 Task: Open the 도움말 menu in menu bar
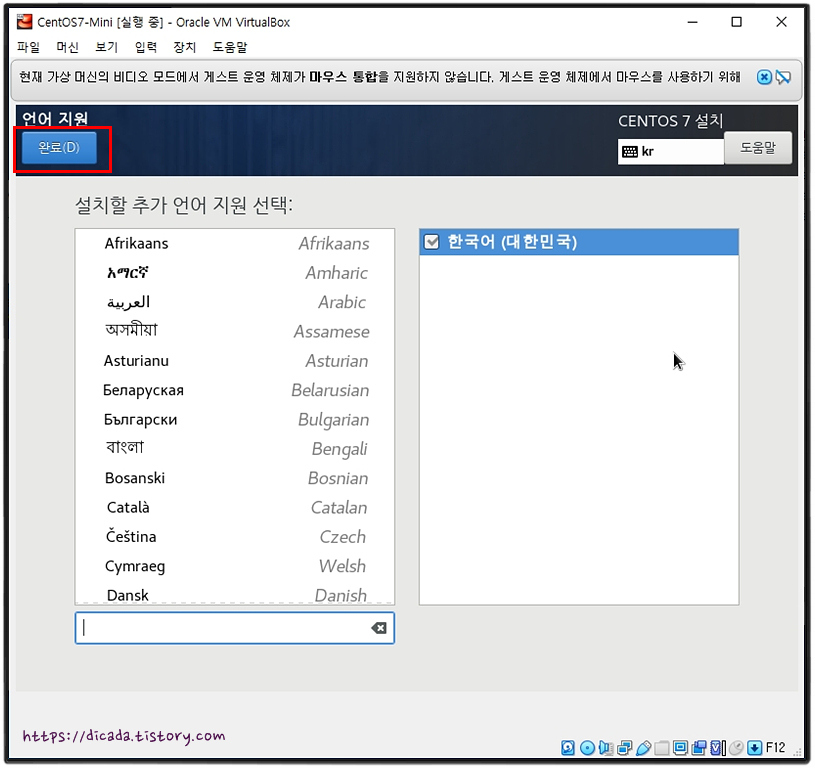(230, 47)
